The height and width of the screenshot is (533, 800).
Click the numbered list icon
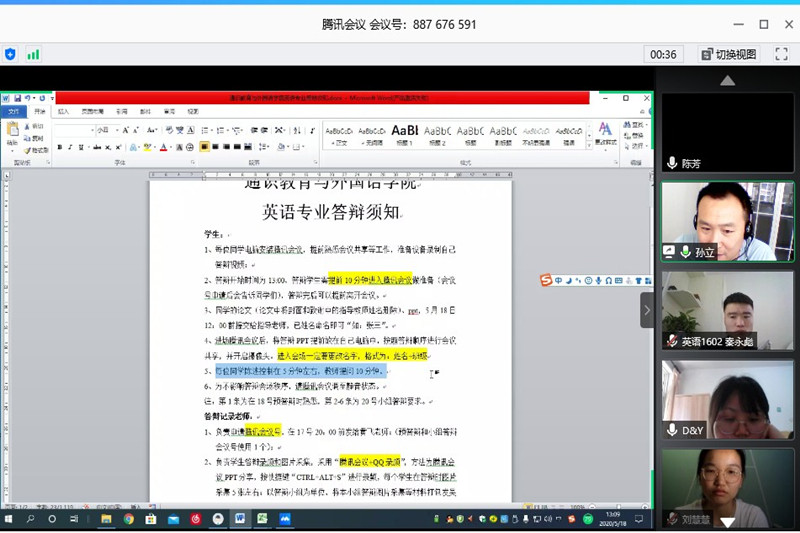(x=220, y=131)
